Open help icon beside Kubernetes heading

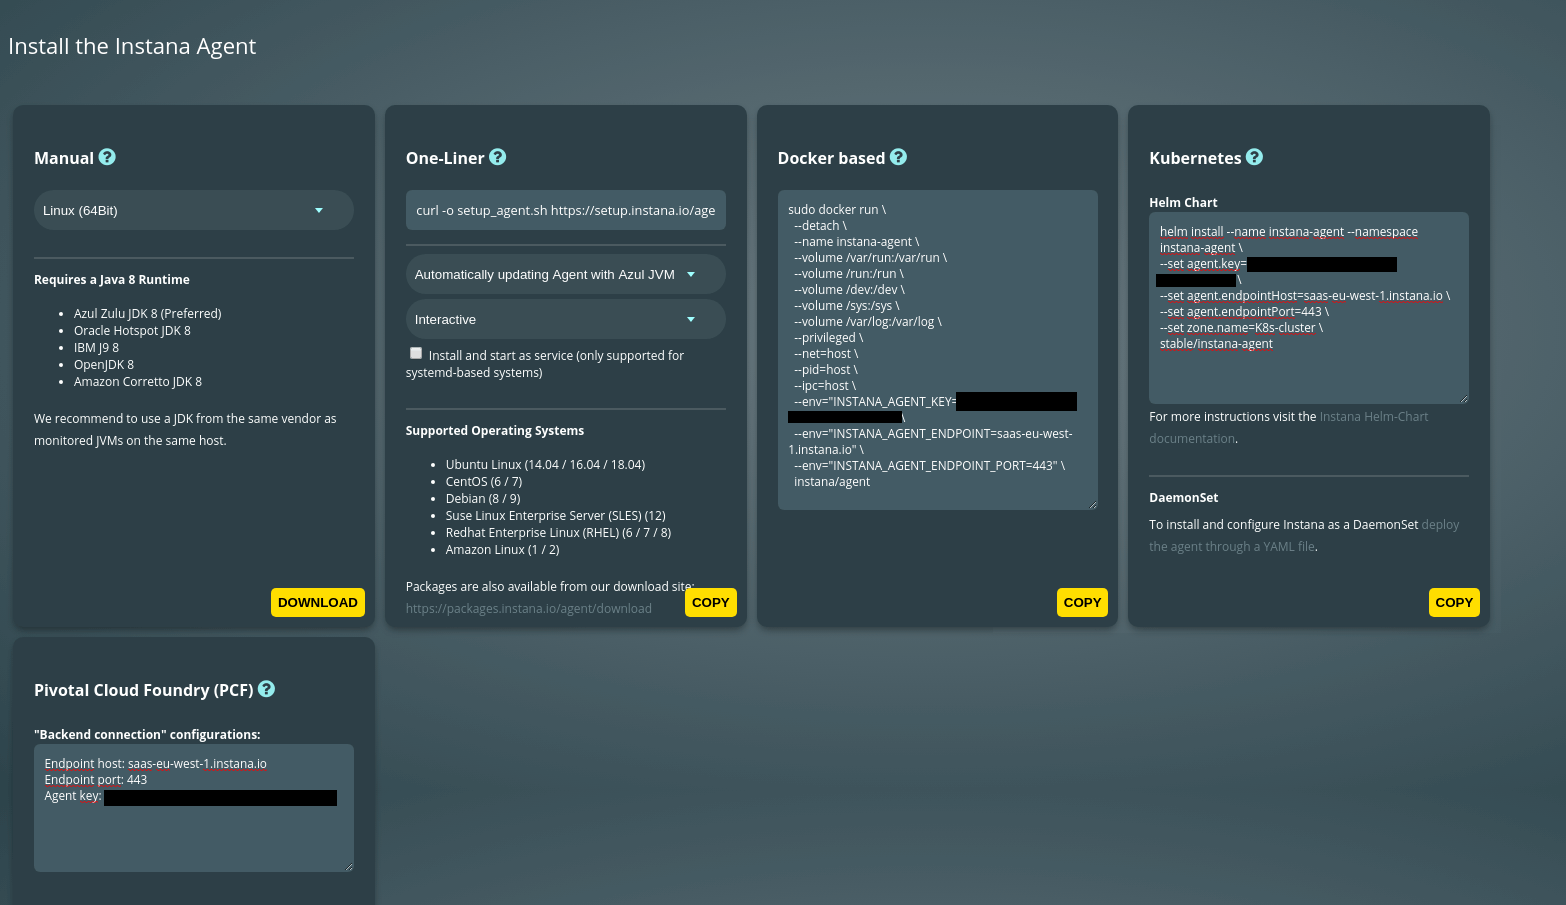[1254, 157]
